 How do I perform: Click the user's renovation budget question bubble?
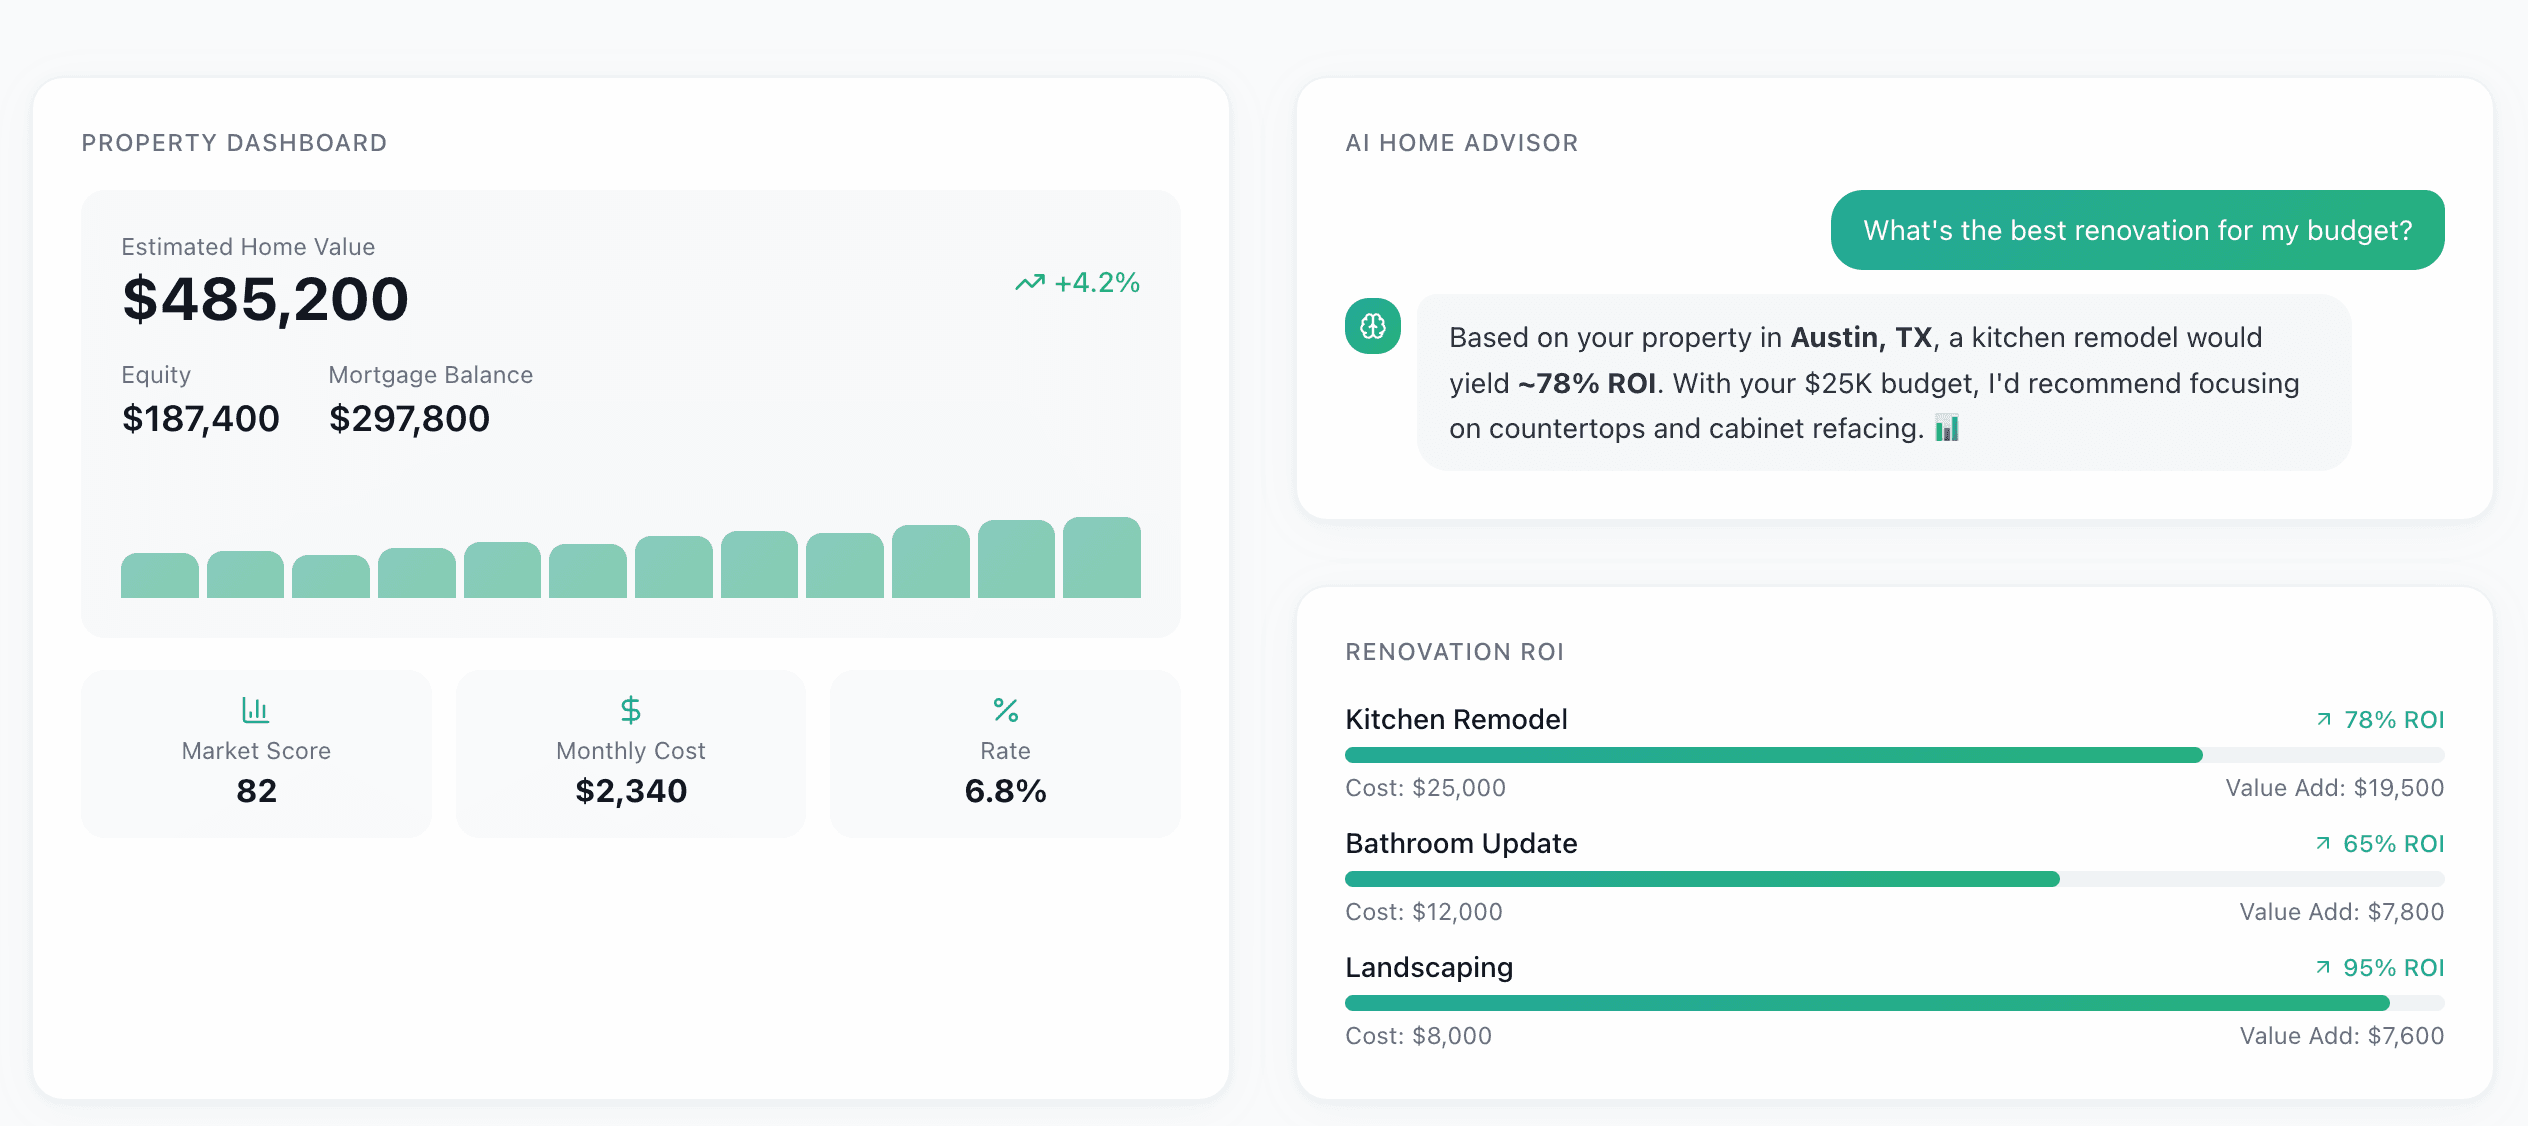click(2137, 230)
